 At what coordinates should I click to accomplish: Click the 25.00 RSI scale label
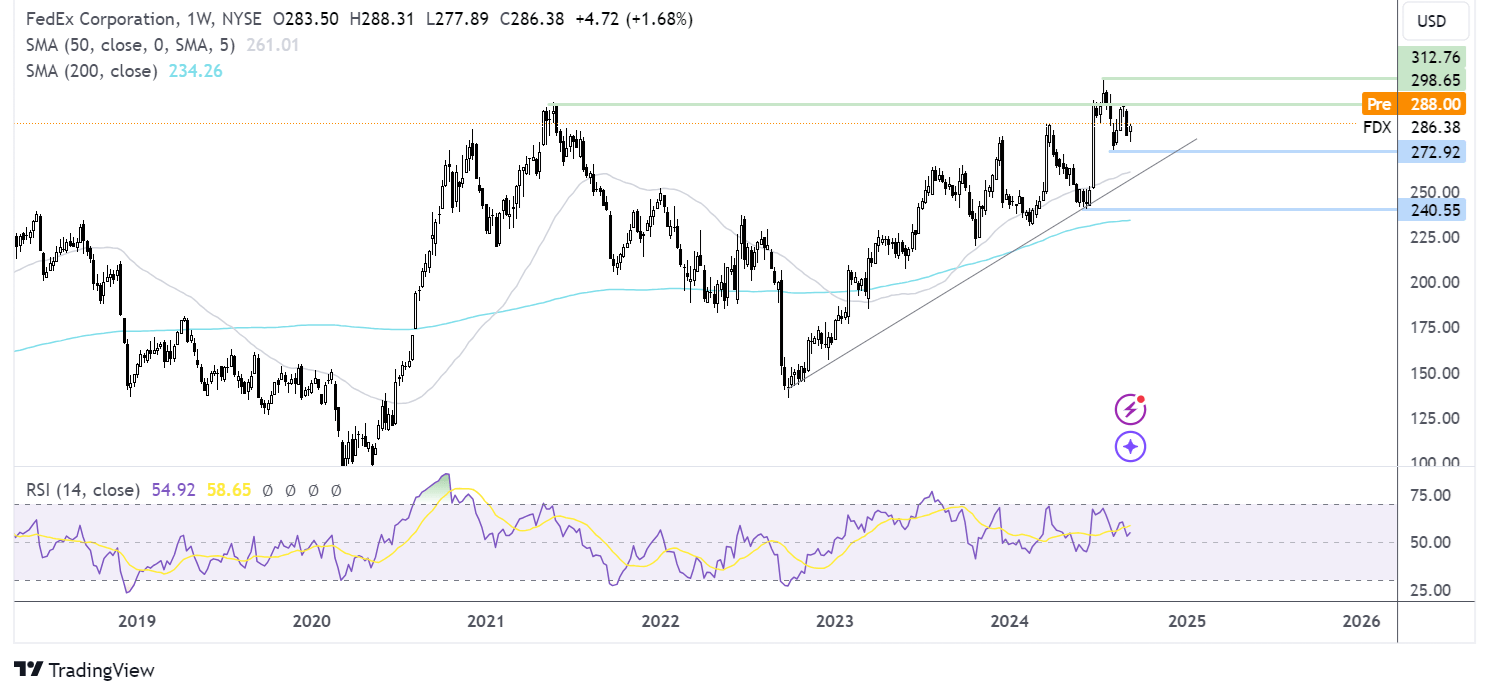coord(1429,589)
